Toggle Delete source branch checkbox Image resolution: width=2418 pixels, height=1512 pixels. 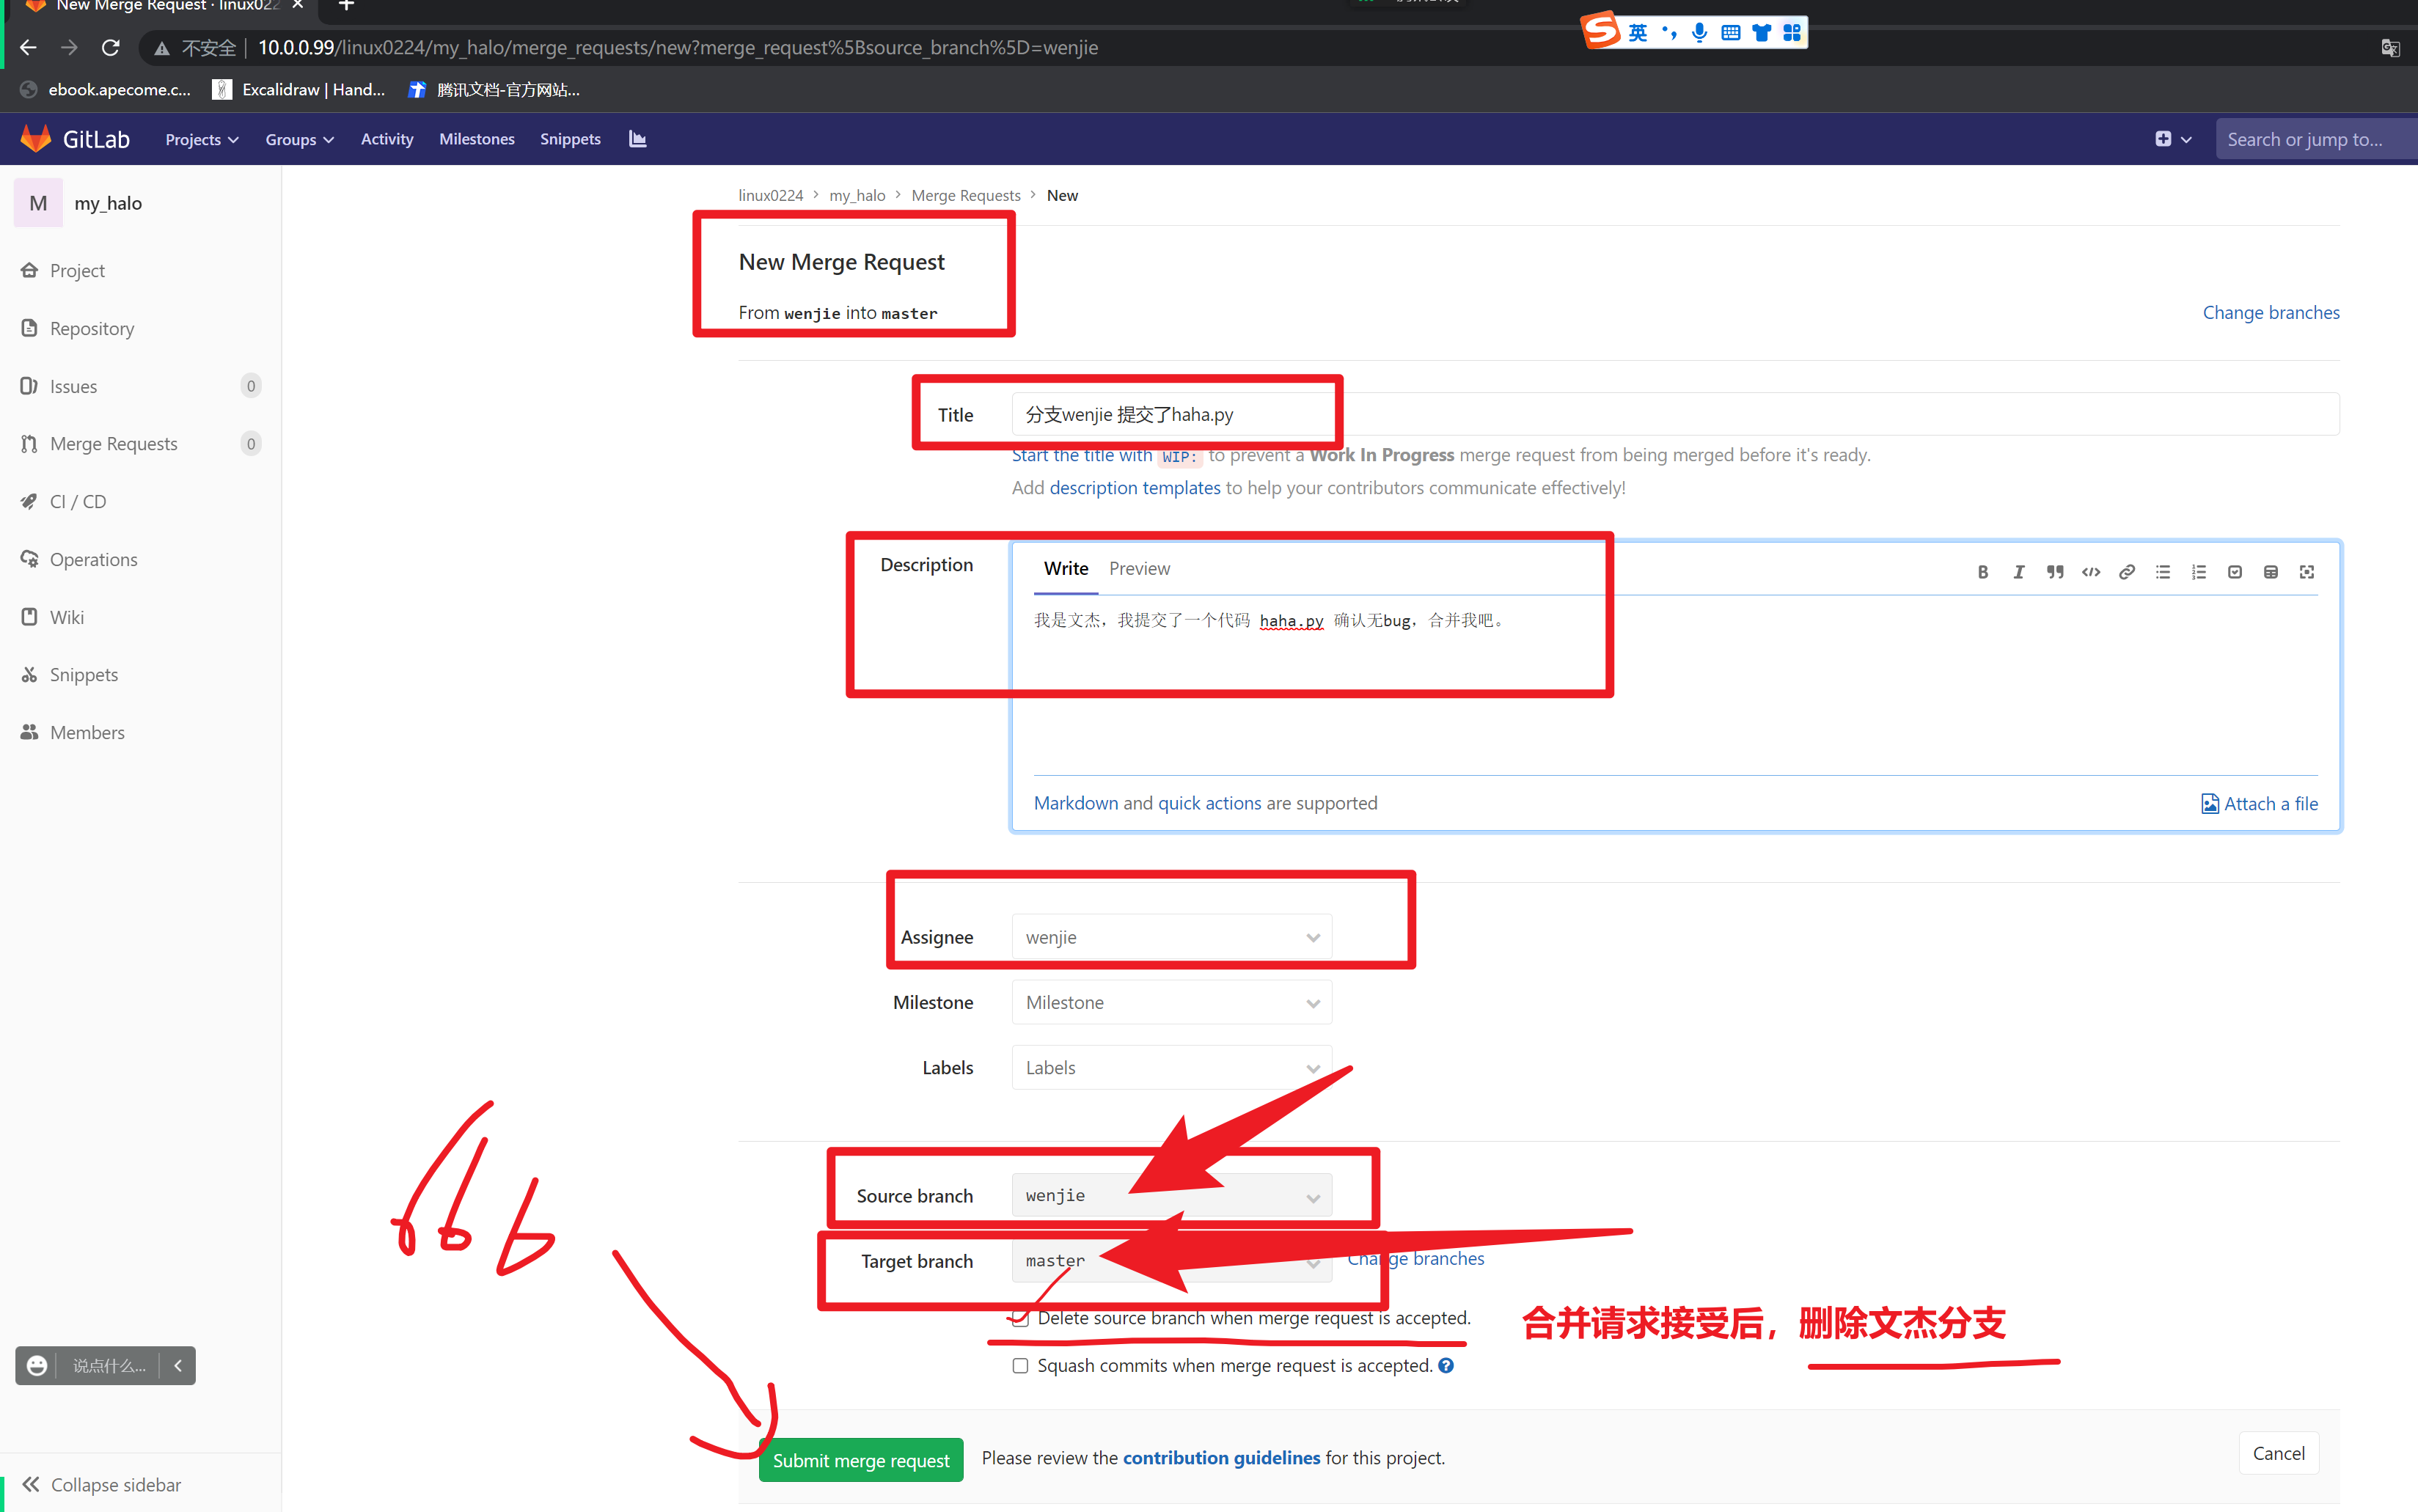pos(1020,1318)
